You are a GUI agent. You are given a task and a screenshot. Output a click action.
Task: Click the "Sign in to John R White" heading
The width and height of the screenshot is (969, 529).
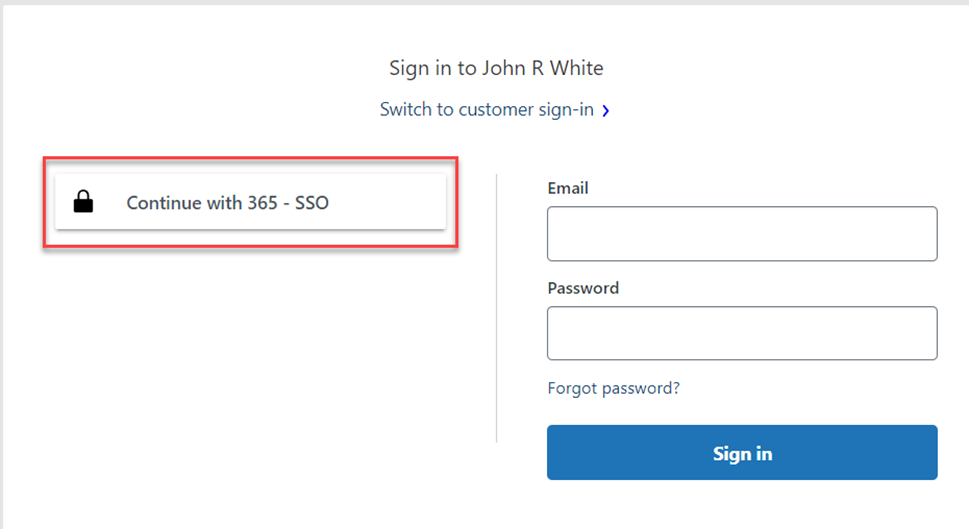point(496,69)
